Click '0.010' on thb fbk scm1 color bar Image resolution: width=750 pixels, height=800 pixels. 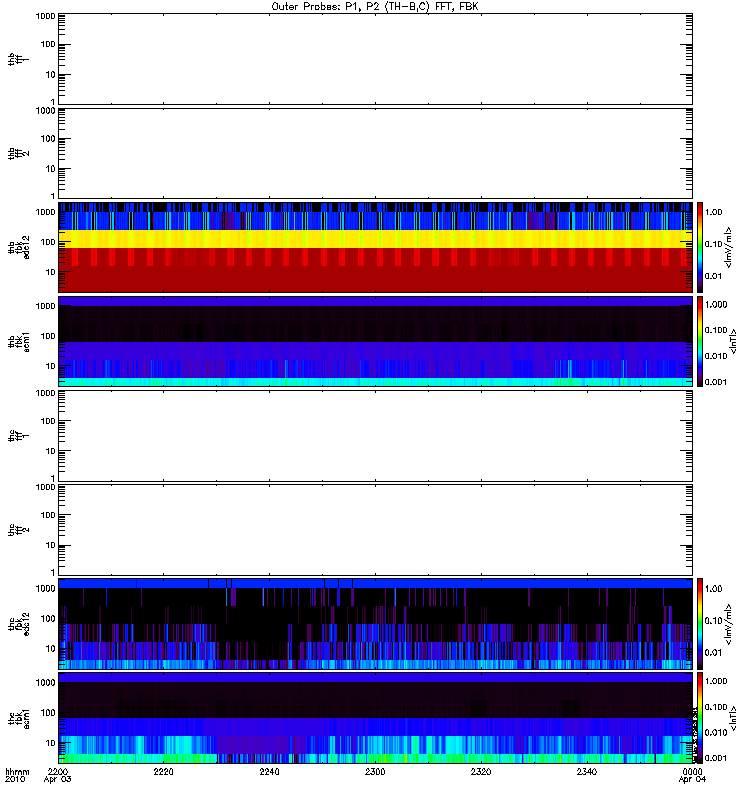716,356
